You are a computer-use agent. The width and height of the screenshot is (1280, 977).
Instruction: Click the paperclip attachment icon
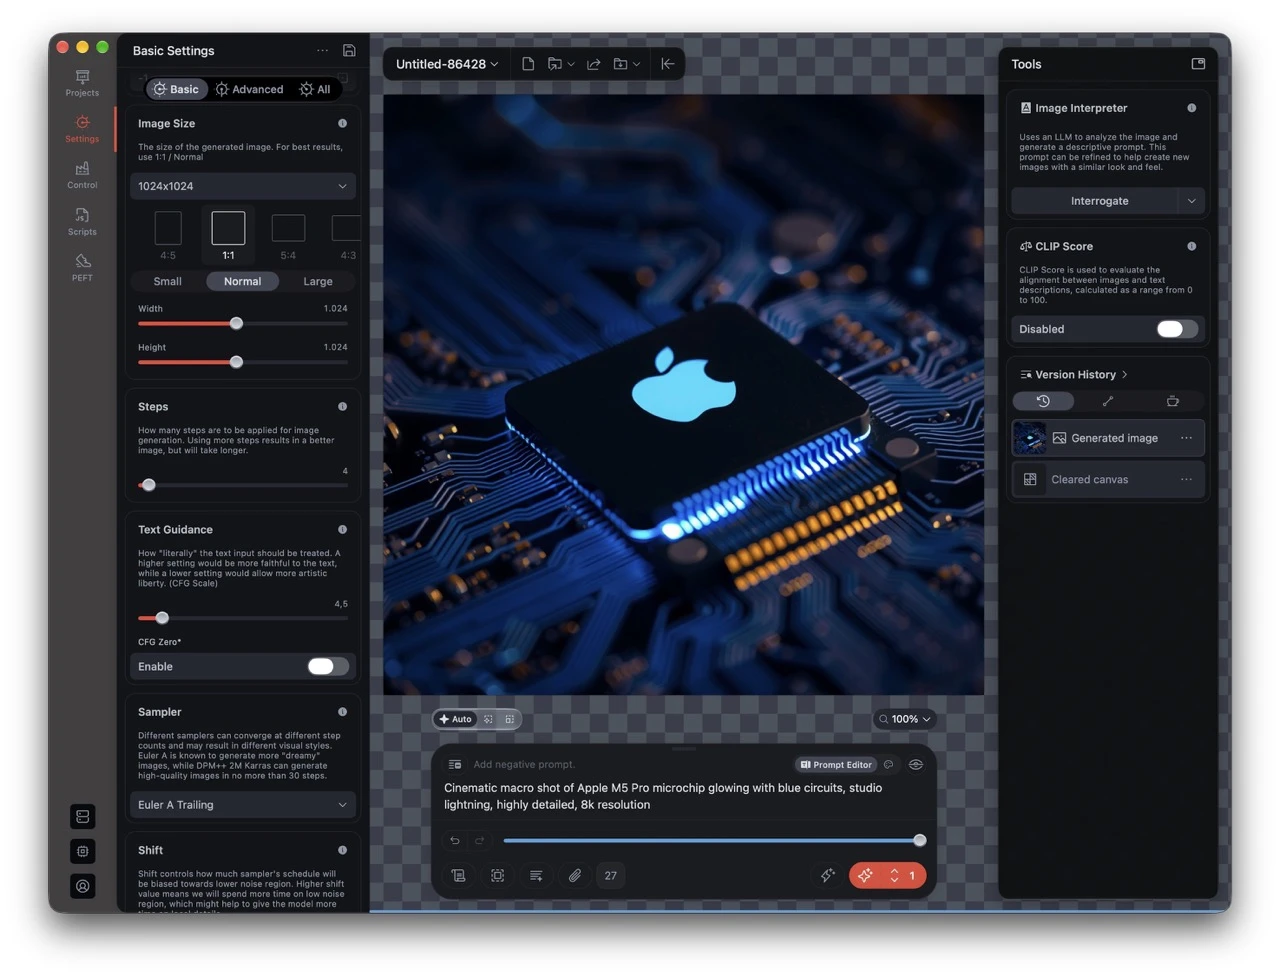(x=575, y=876)
